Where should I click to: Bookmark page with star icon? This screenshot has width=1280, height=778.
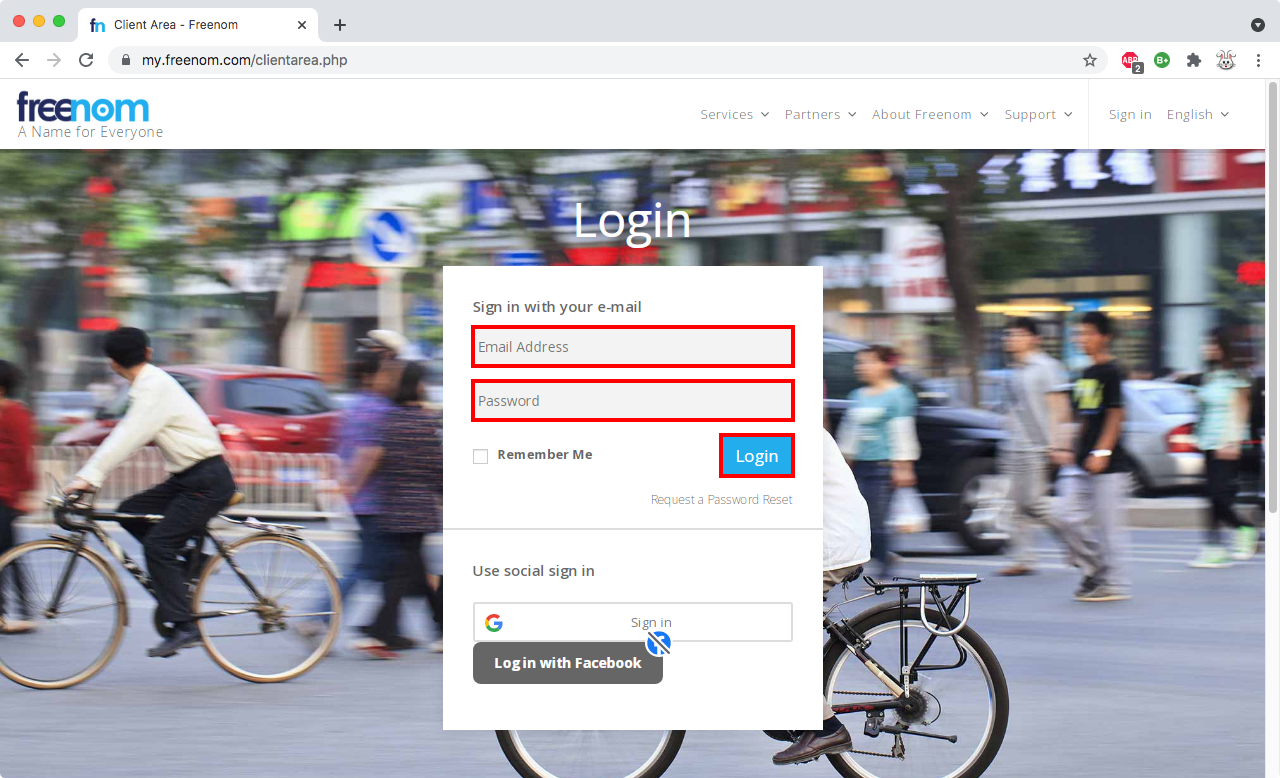click(1090, 60)
